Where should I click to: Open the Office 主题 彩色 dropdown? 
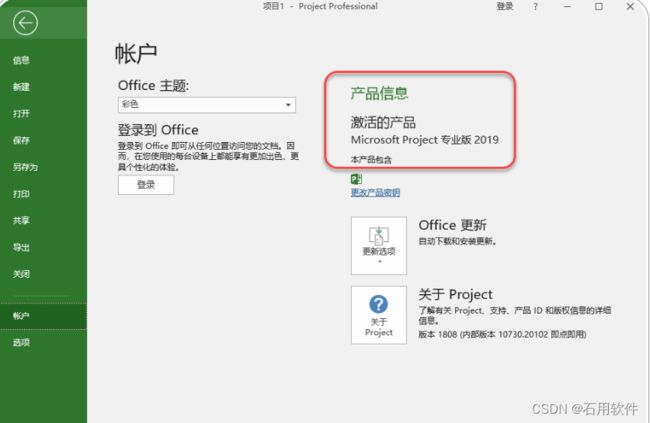(207, 105)
